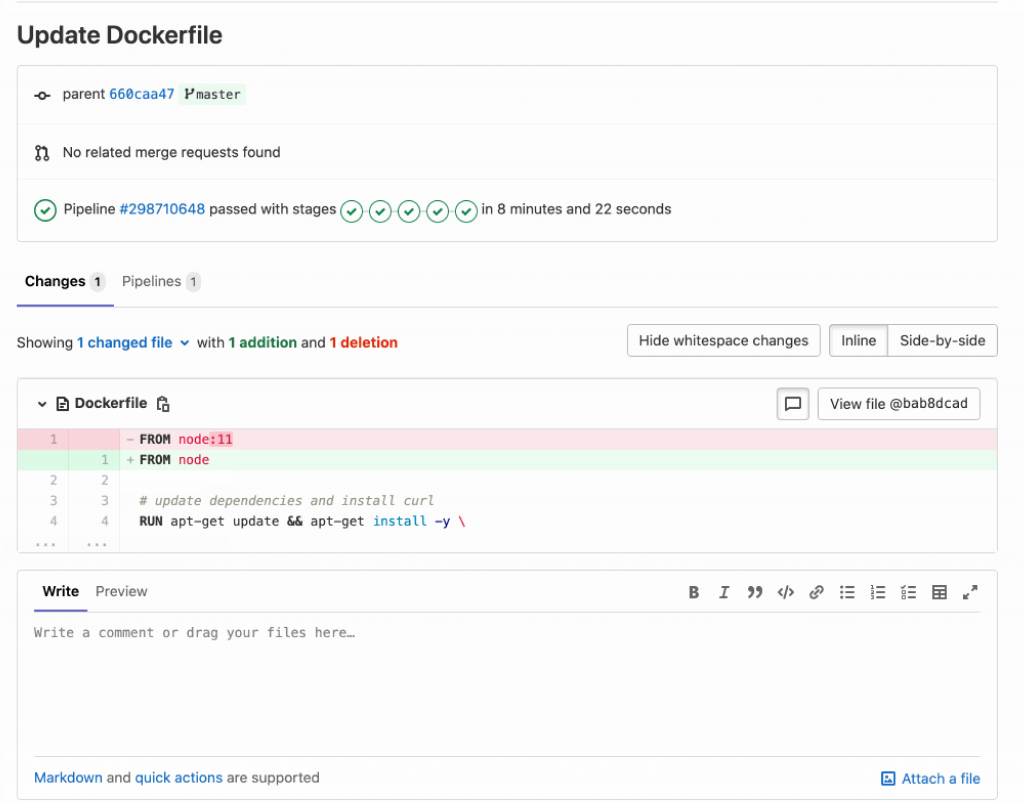Viewport: 1024px width, 803px height.
Task: Switch to the comment Preview tab
Action: tap(121, 592)
